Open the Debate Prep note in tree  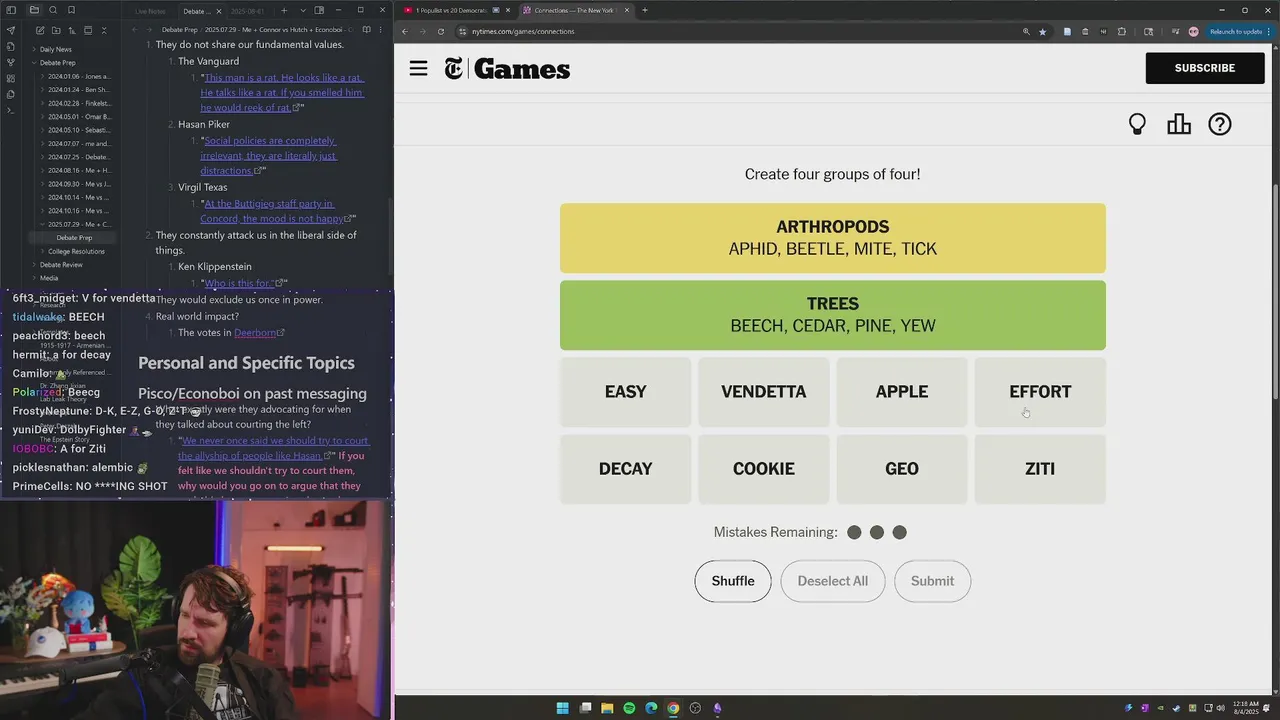coord(74,238)
